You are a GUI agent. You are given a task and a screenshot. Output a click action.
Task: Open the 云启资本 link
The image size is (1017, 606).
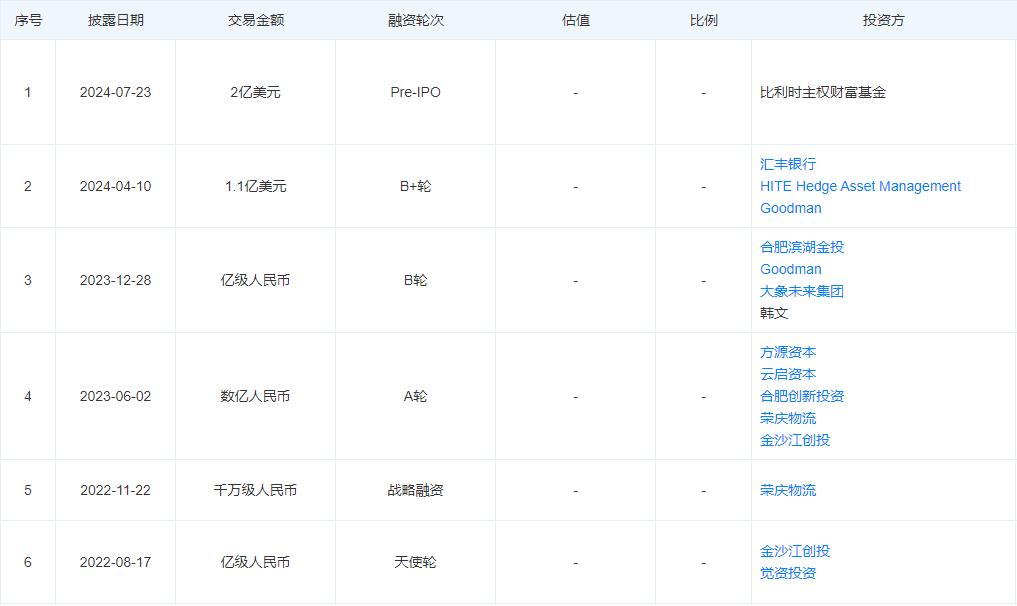(788, 374)
